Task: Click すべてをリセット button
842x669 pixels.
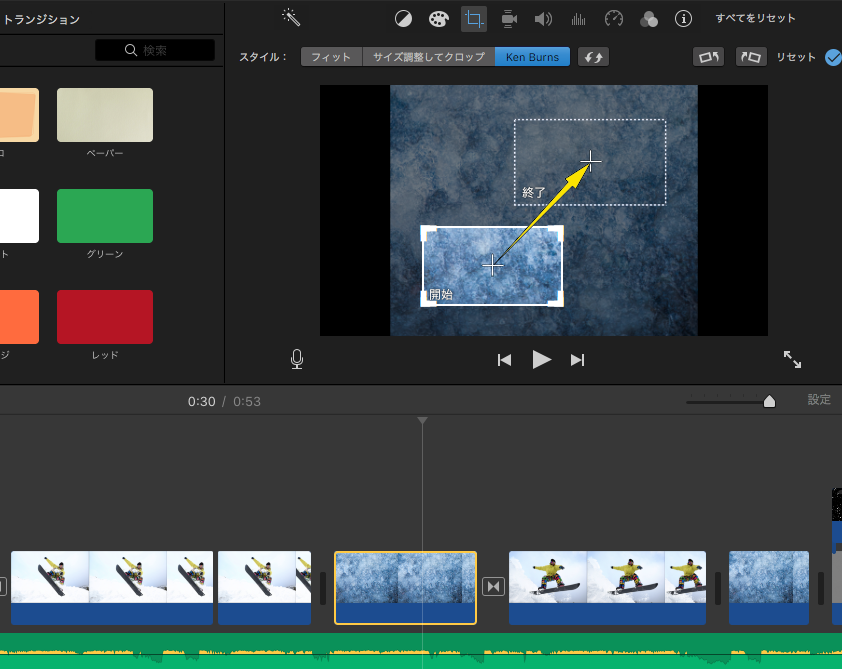Action: tap(755, 18)
